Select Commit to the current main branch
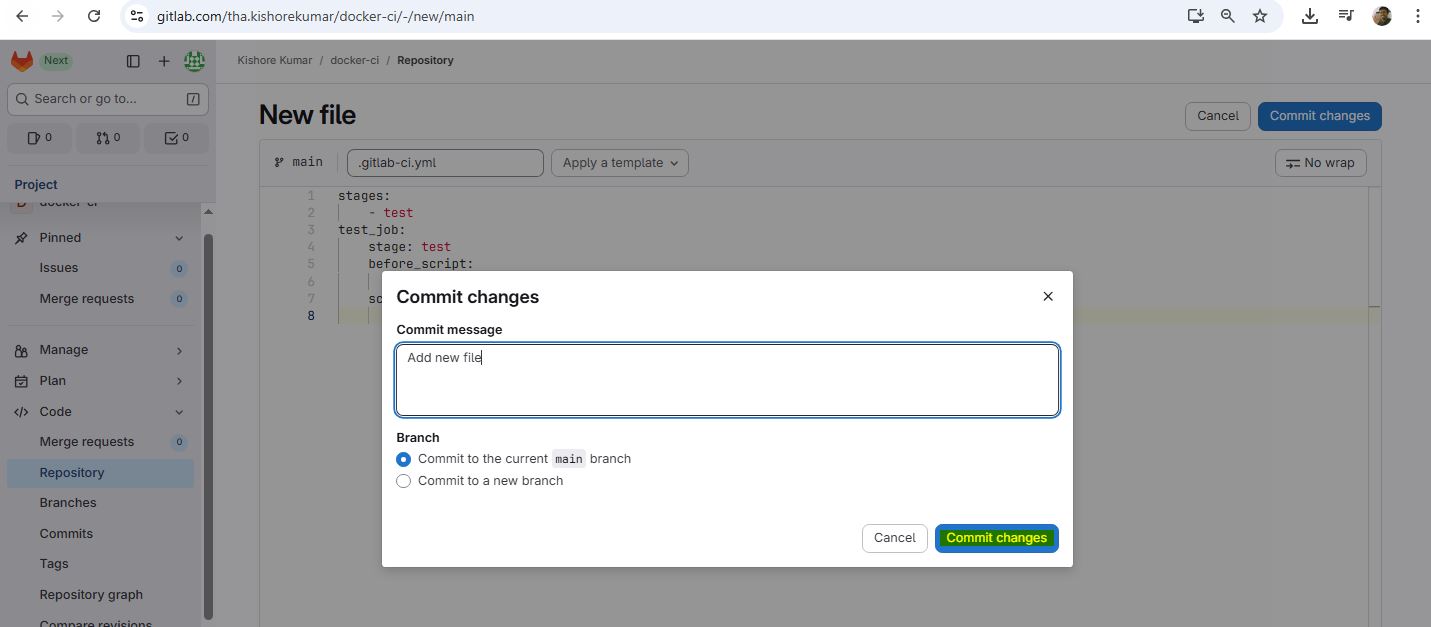The width and height of the screenshot is (1431, 627). 404,459
